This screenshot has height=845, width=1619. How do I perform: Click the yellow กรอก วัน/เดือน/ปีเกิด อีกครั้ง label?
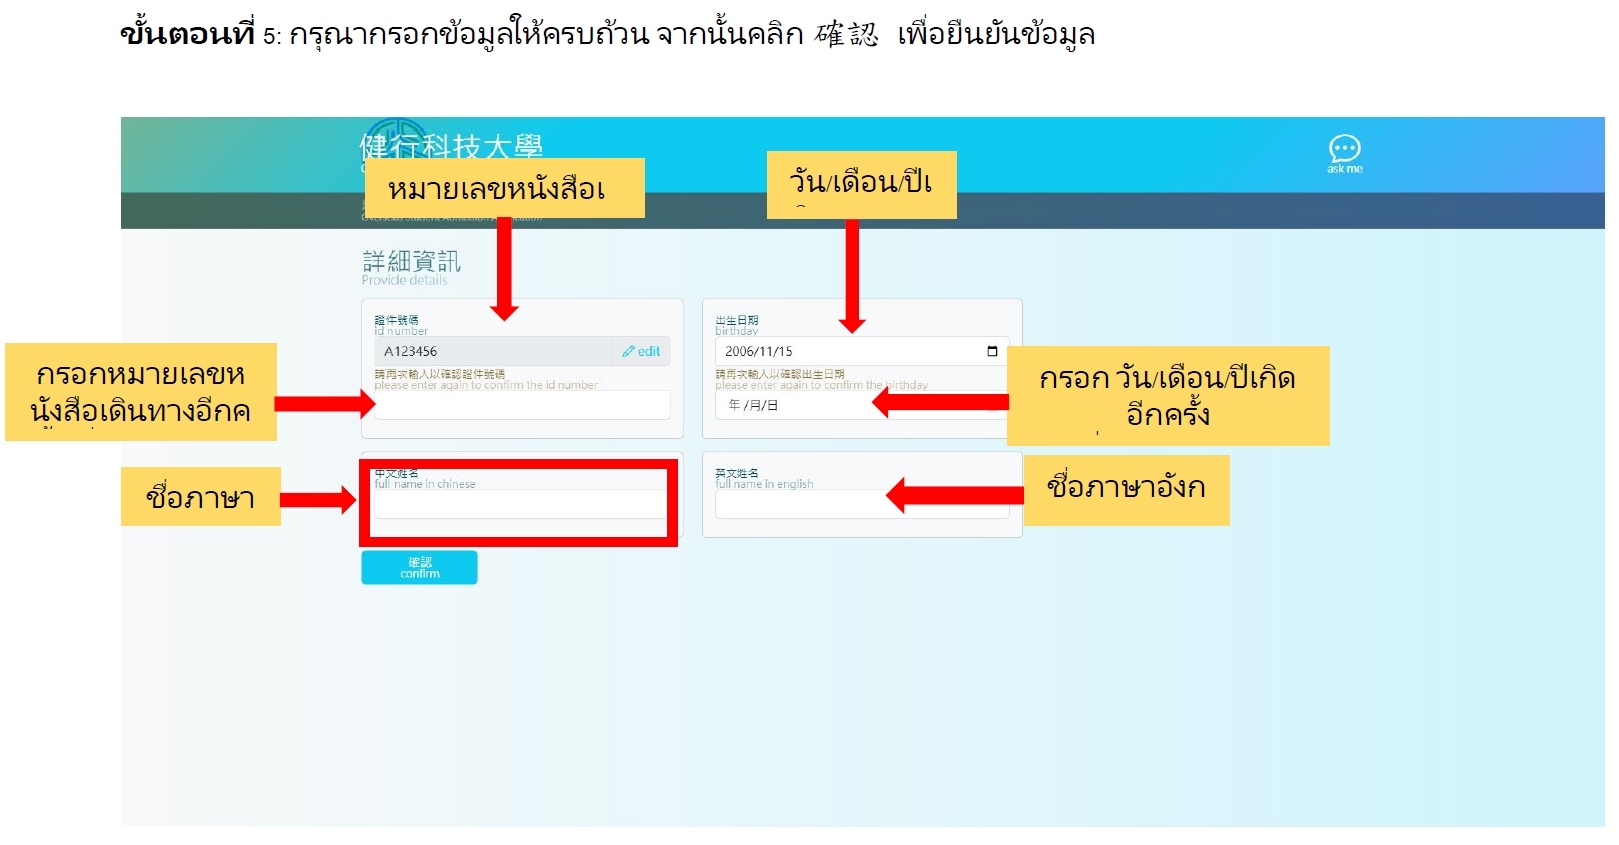pyautogui.click(x=1167, y=395)
